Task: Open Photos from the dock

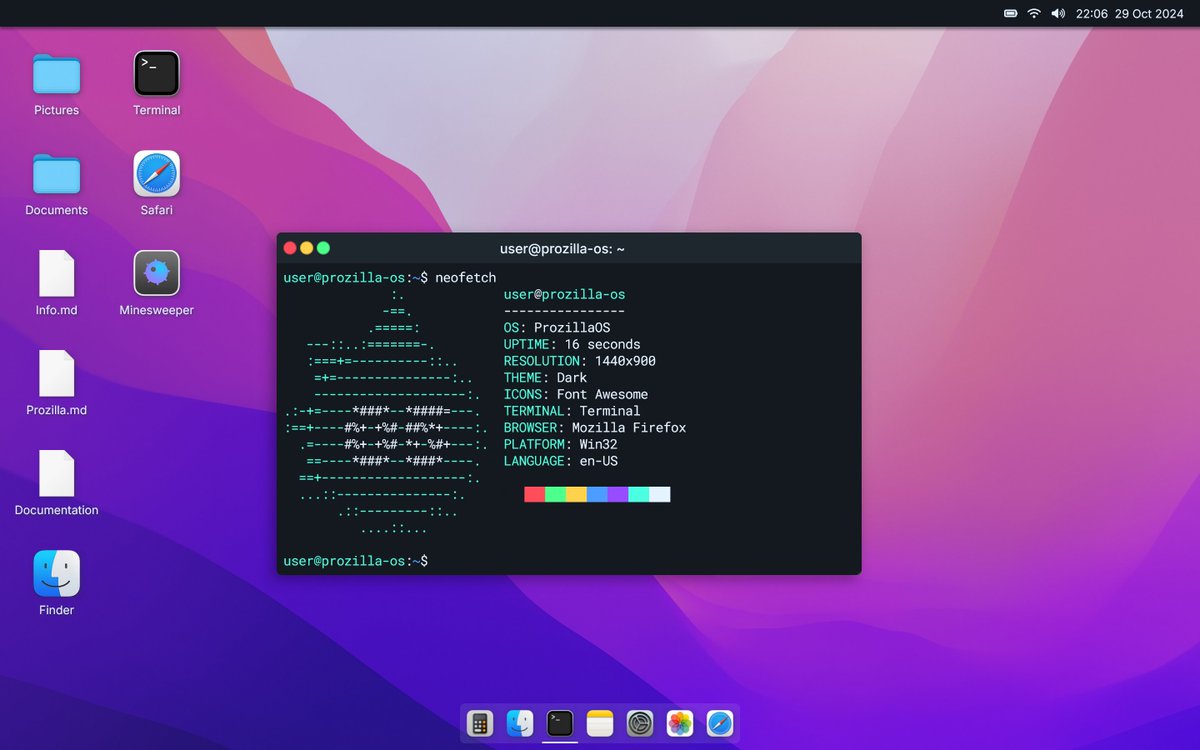Action: 680,723
